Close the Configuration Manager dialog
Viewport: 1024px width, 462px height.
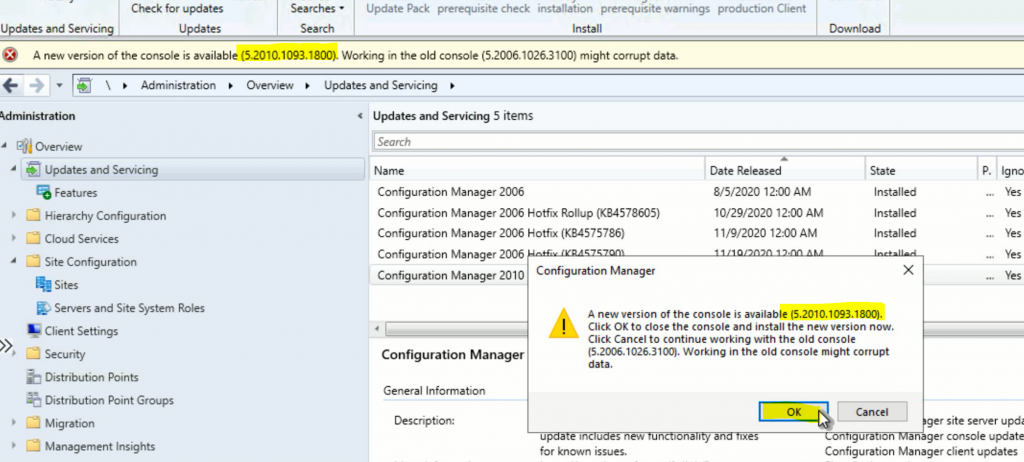pos(908,270)
